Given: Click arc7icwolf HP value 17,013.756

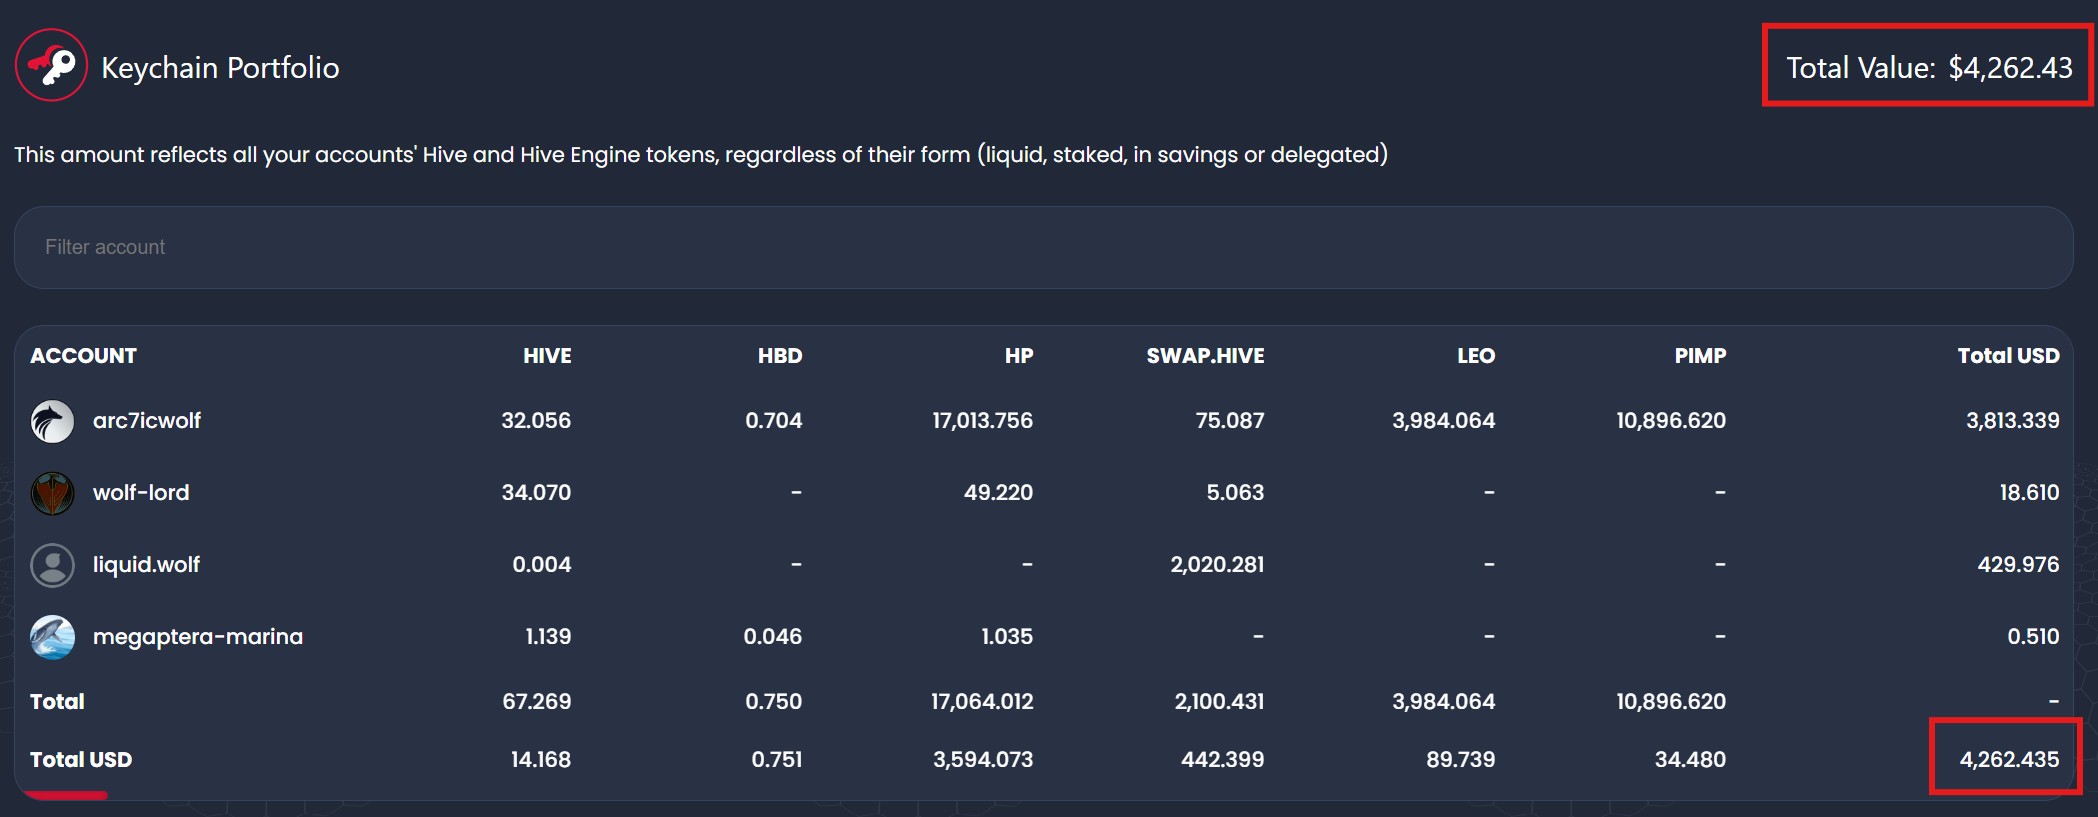Looking at the screenshot, I should coord(983,421).
